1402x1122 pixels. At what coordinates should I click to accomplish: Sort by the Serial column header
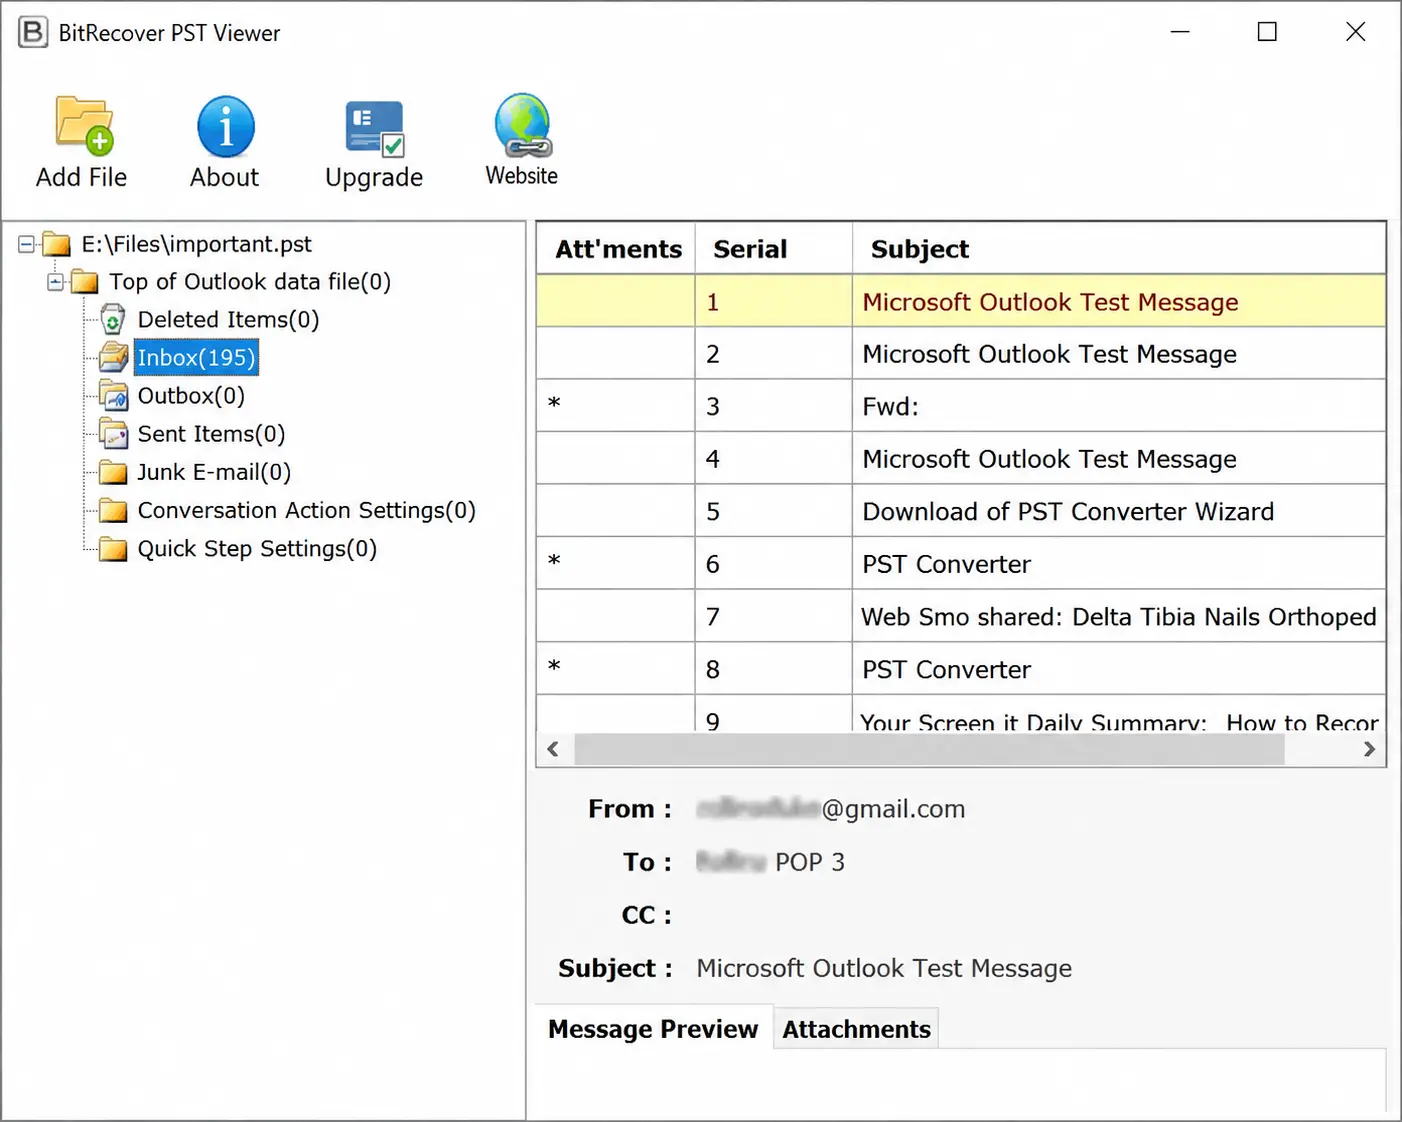[x=774, y=249]
